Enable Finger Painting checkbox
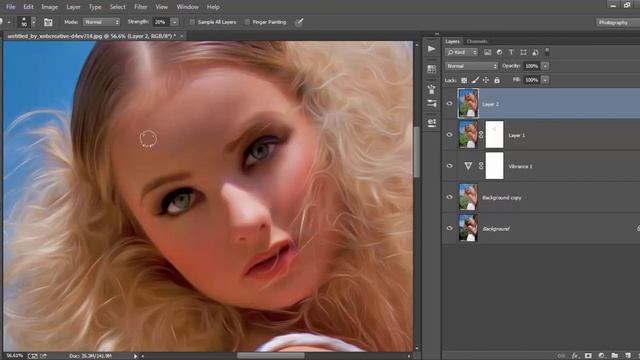Image resolution: width=640 pixels, height=360 pixels. point(247,22)
